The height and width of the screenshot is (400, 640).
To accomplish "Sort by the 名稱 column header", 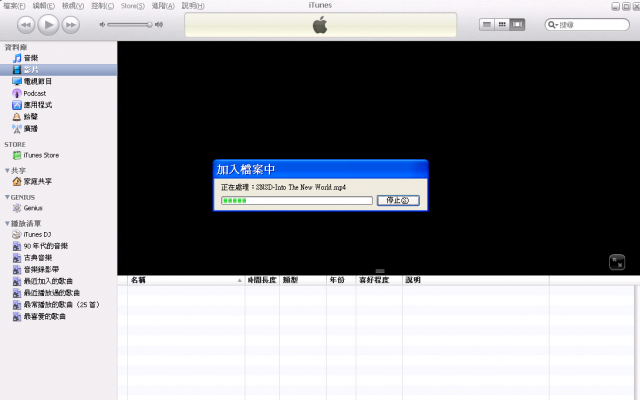I will (186, 280).
